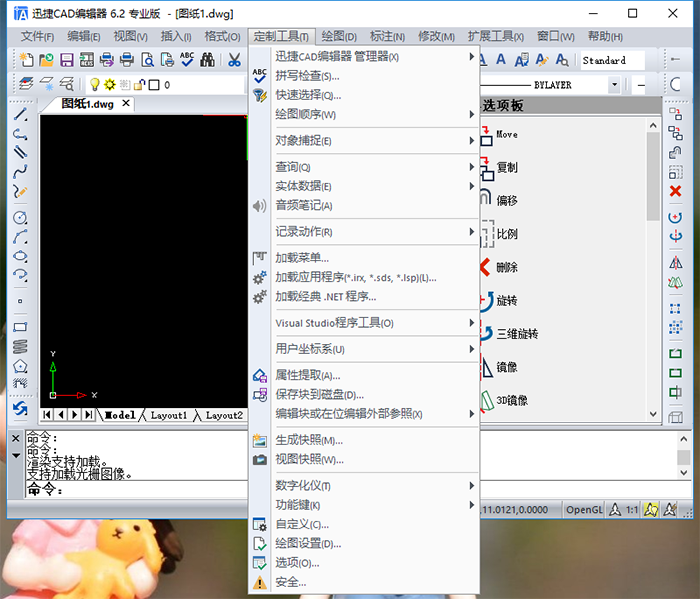This screenshot has height=599, width=700.
Task: Toggle layer freeze sun icon
Action: coord(110,84)
